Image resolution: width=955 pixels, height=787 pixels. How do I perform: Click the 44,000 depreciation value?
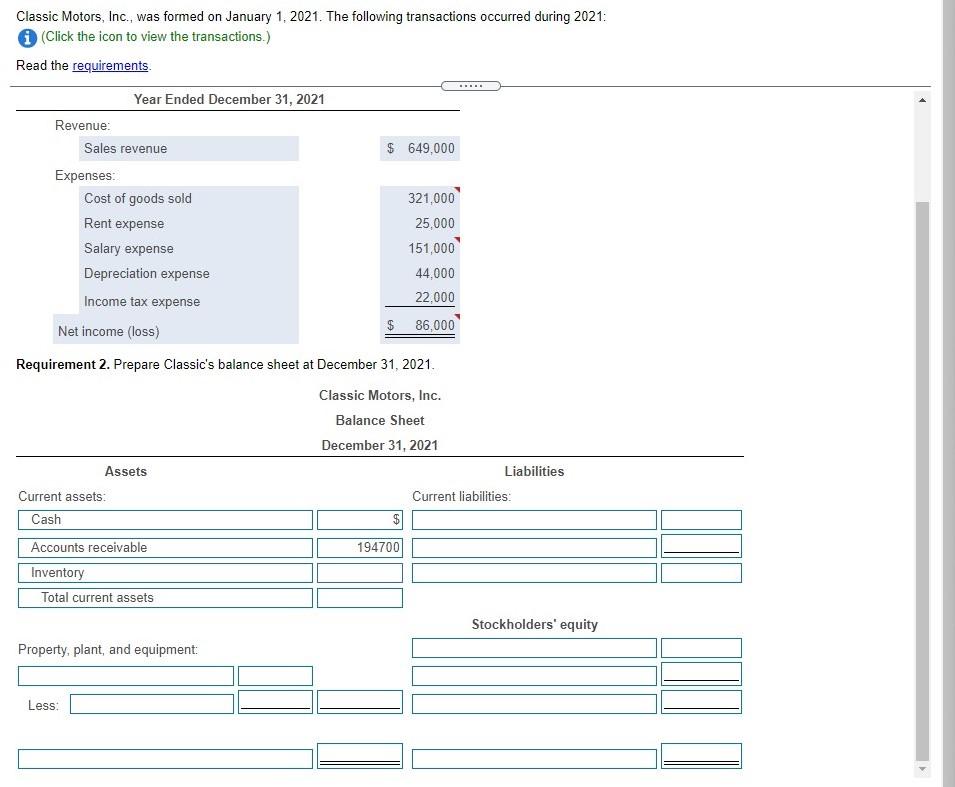[x=435, y=274]
